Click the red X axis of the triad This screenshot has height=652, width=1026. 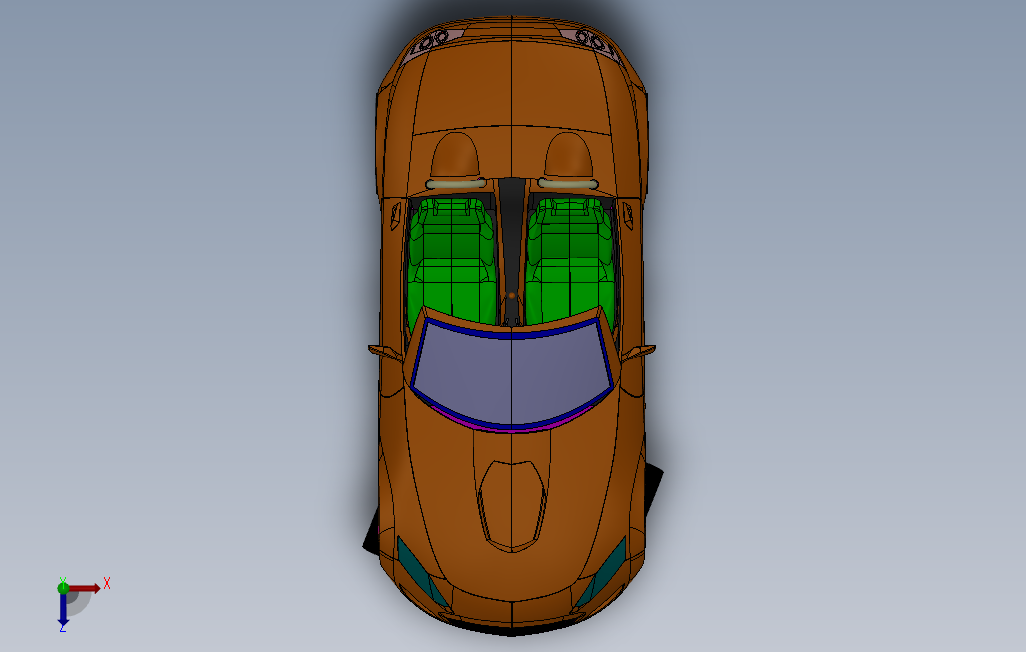[85, 589]
